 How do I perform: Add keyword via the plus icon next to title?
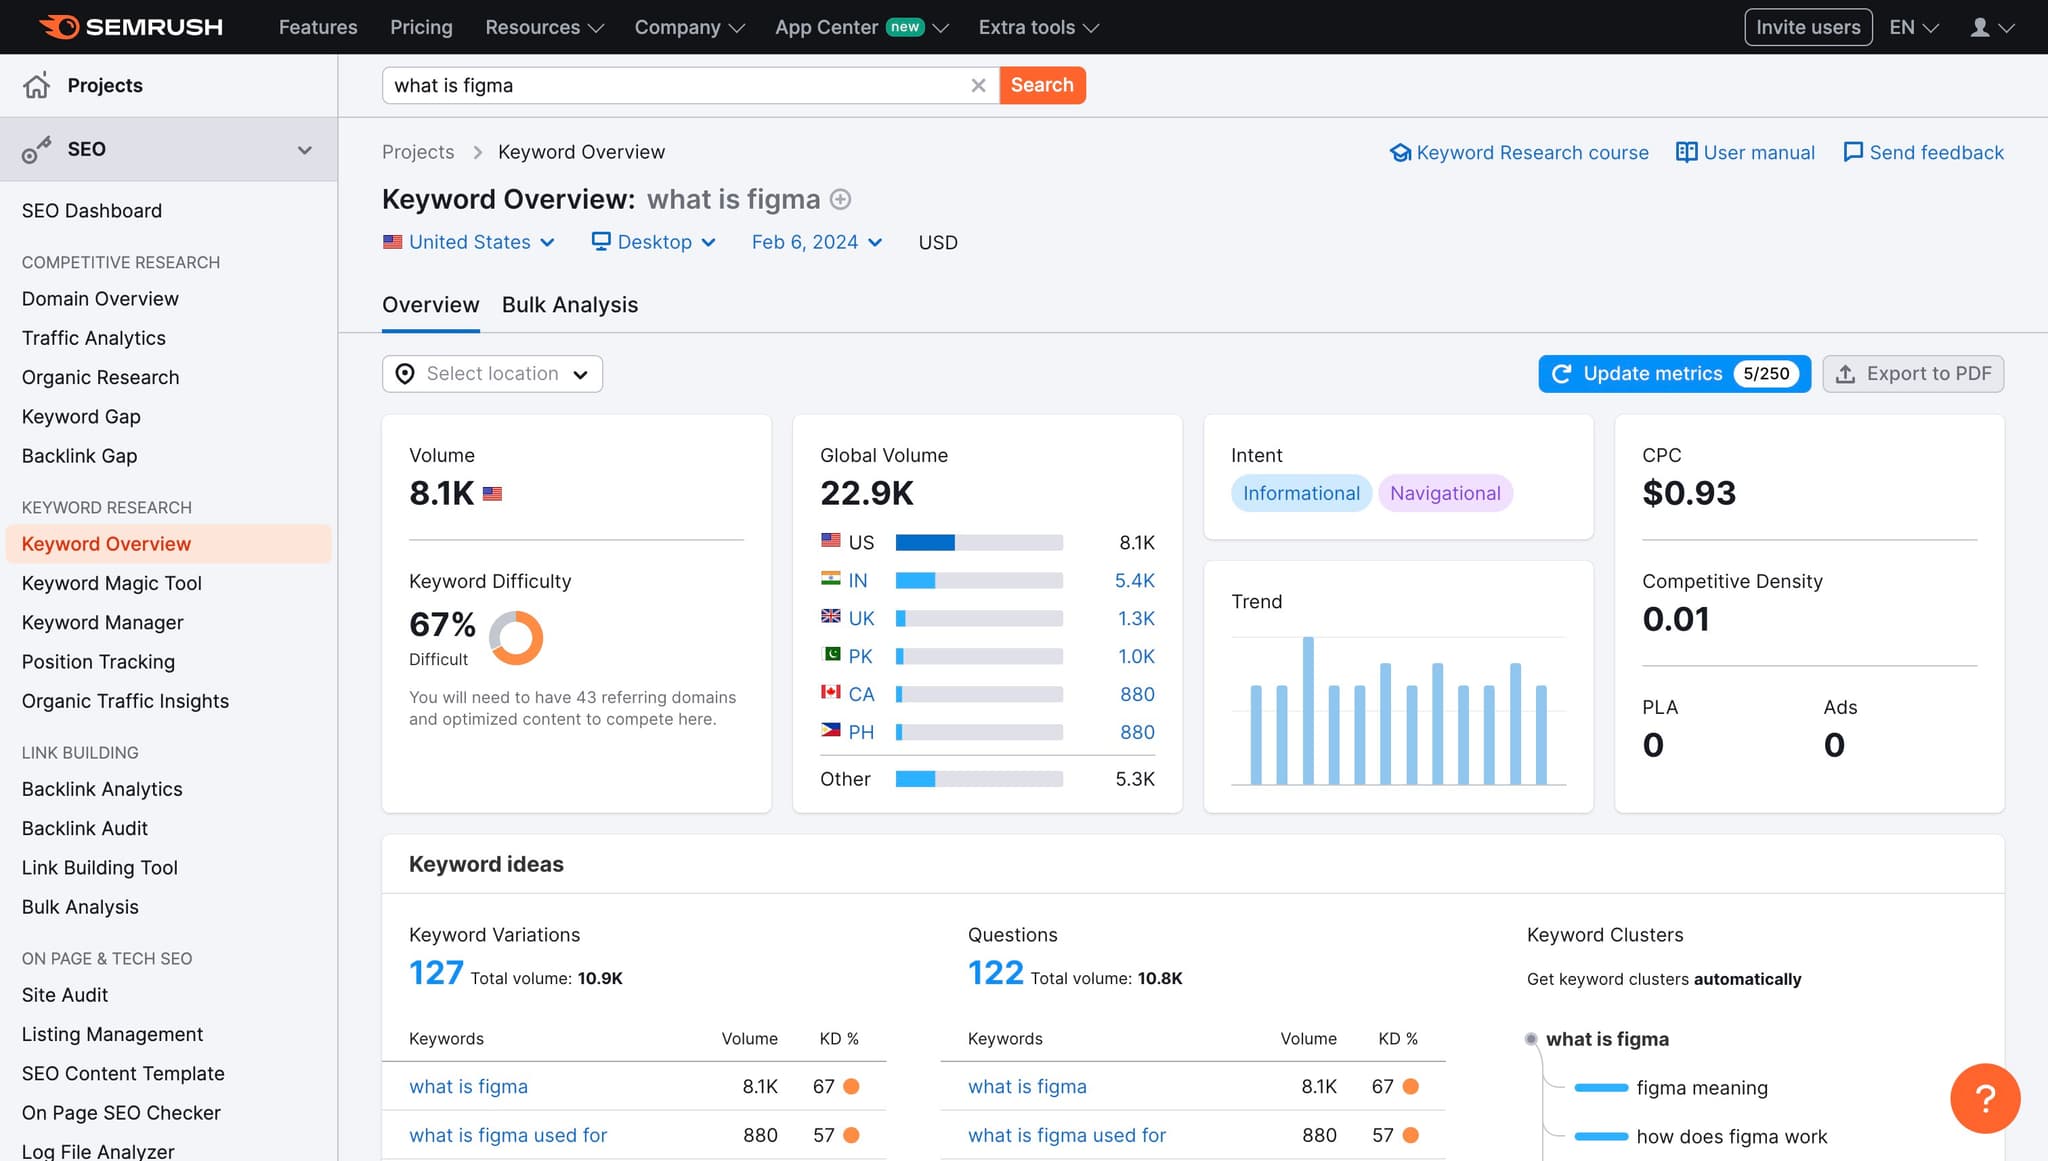840,199
